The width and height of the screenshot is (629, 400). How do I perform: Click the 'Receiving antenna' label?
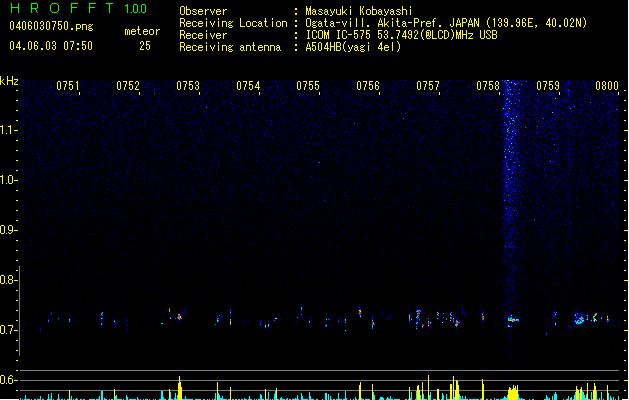pos(230,47)
